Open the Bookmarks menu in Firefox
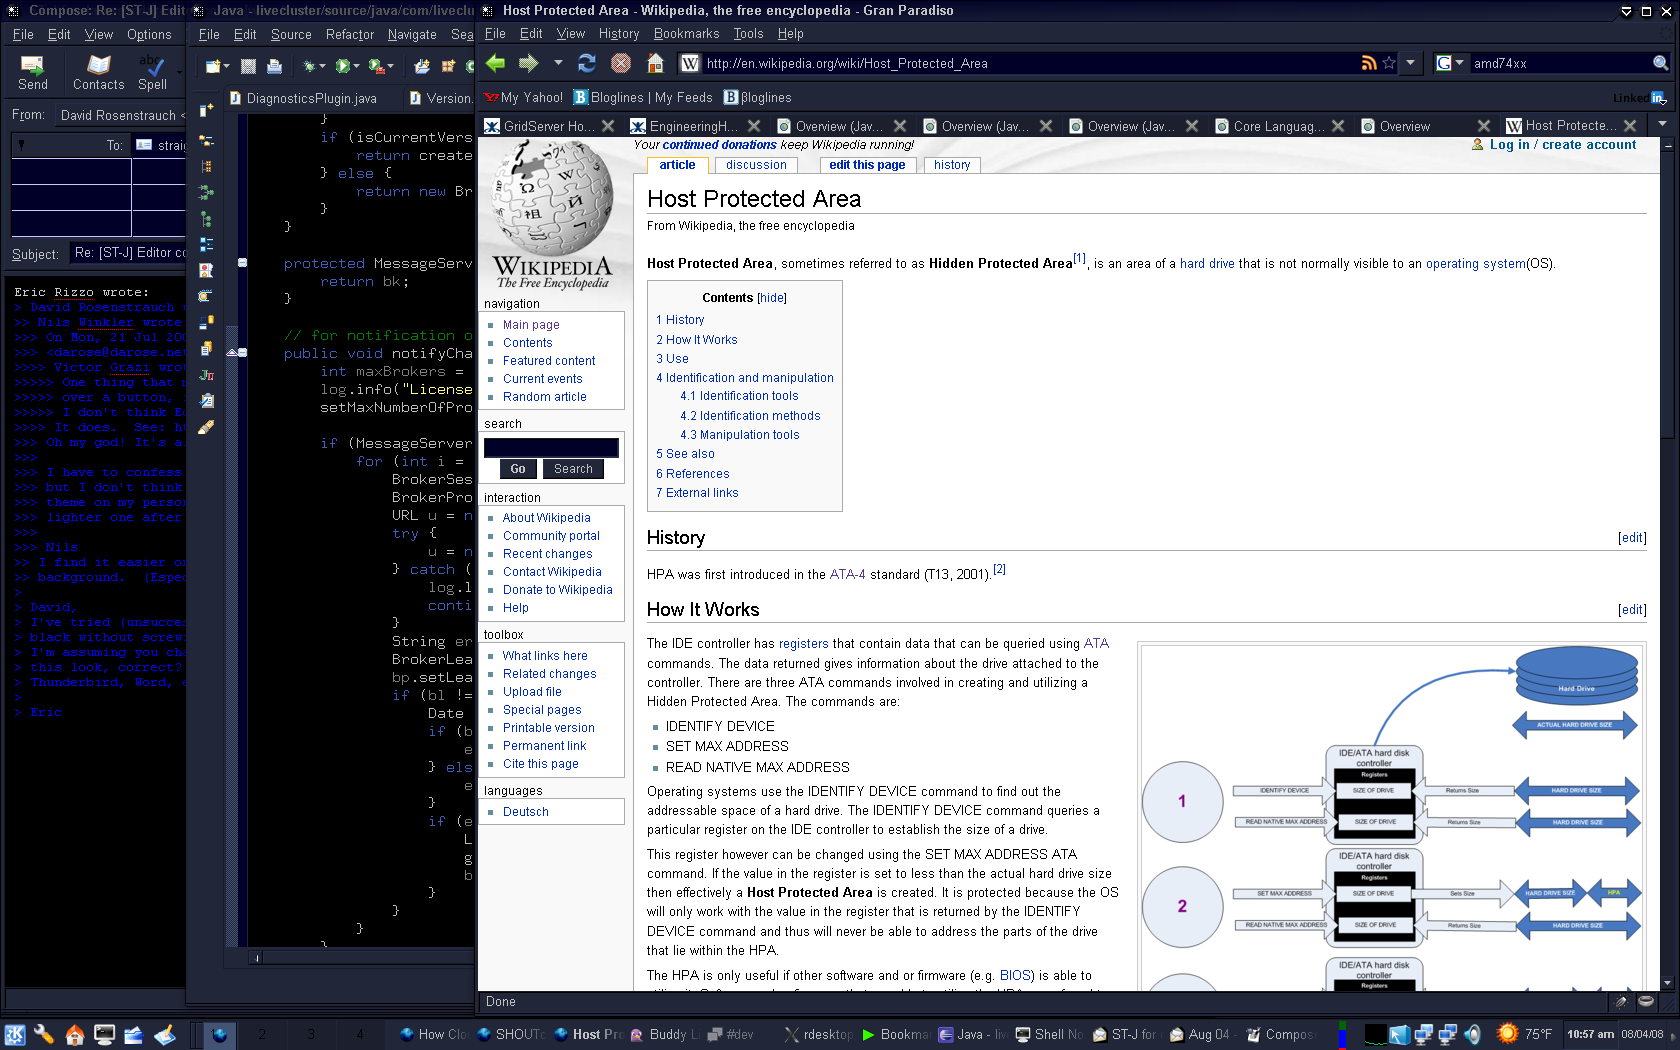This screenshot has height=1050, width=1680. click(x=686, y=34)
